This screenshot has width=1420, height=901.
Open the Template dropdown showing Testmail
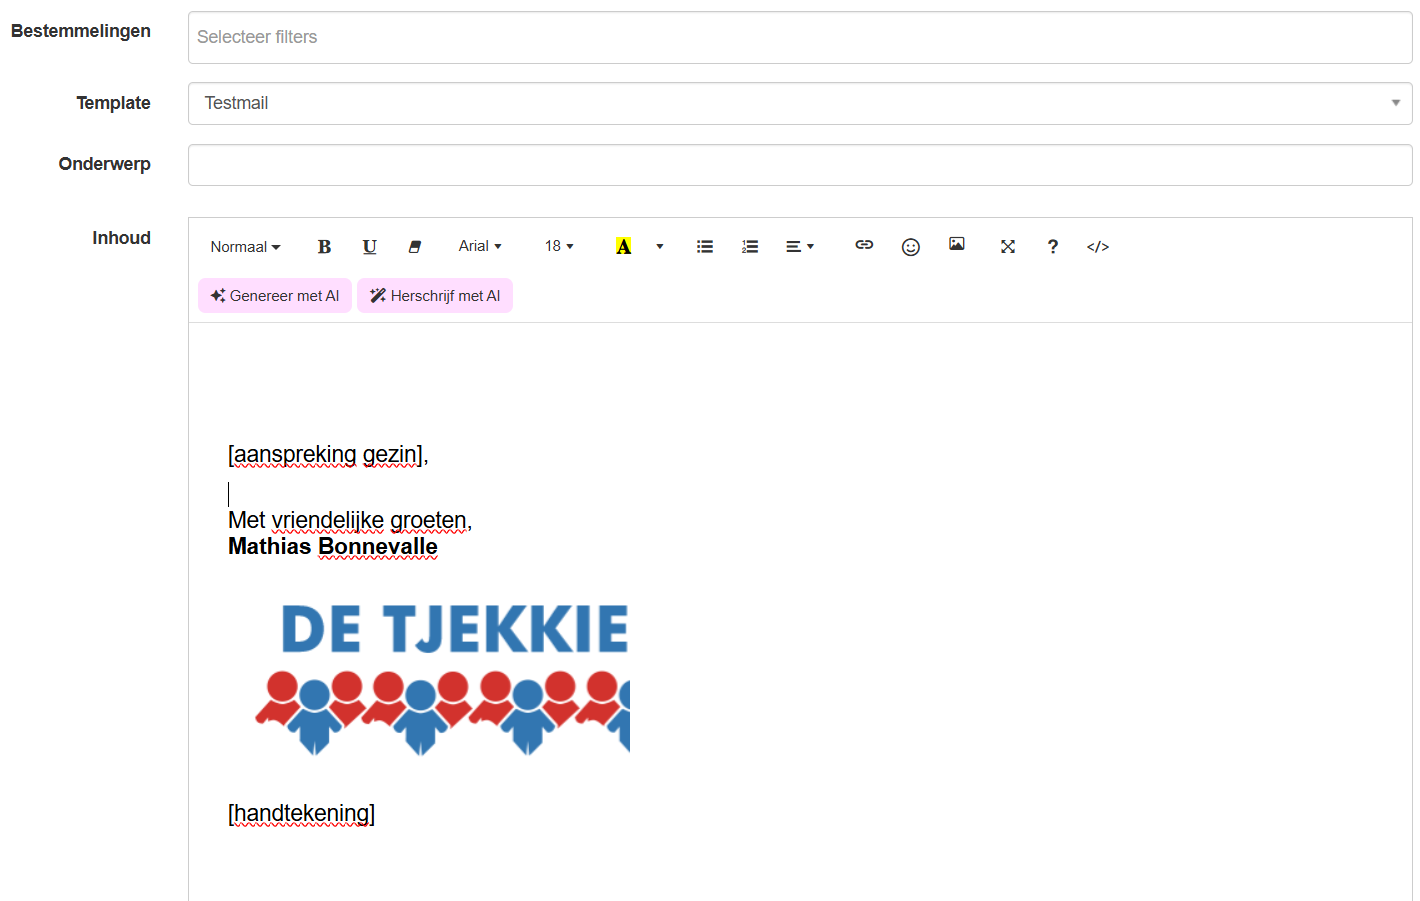(800, 103)
